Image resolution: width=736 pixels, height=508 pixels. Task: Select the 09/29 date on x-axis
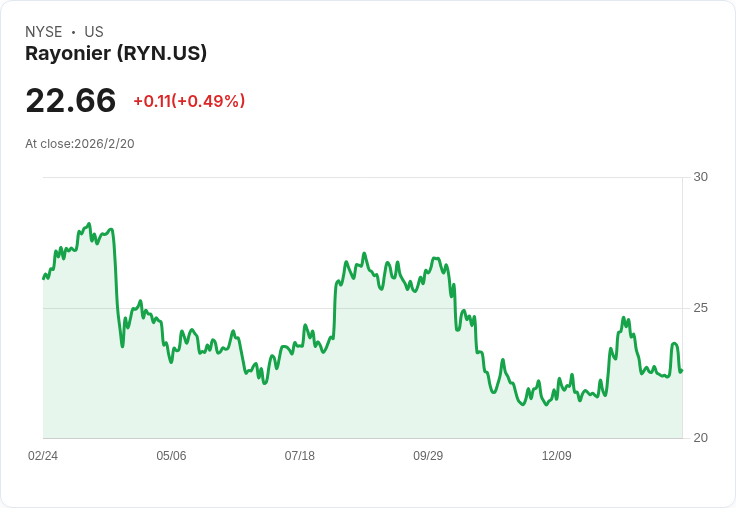pos(428,456)
